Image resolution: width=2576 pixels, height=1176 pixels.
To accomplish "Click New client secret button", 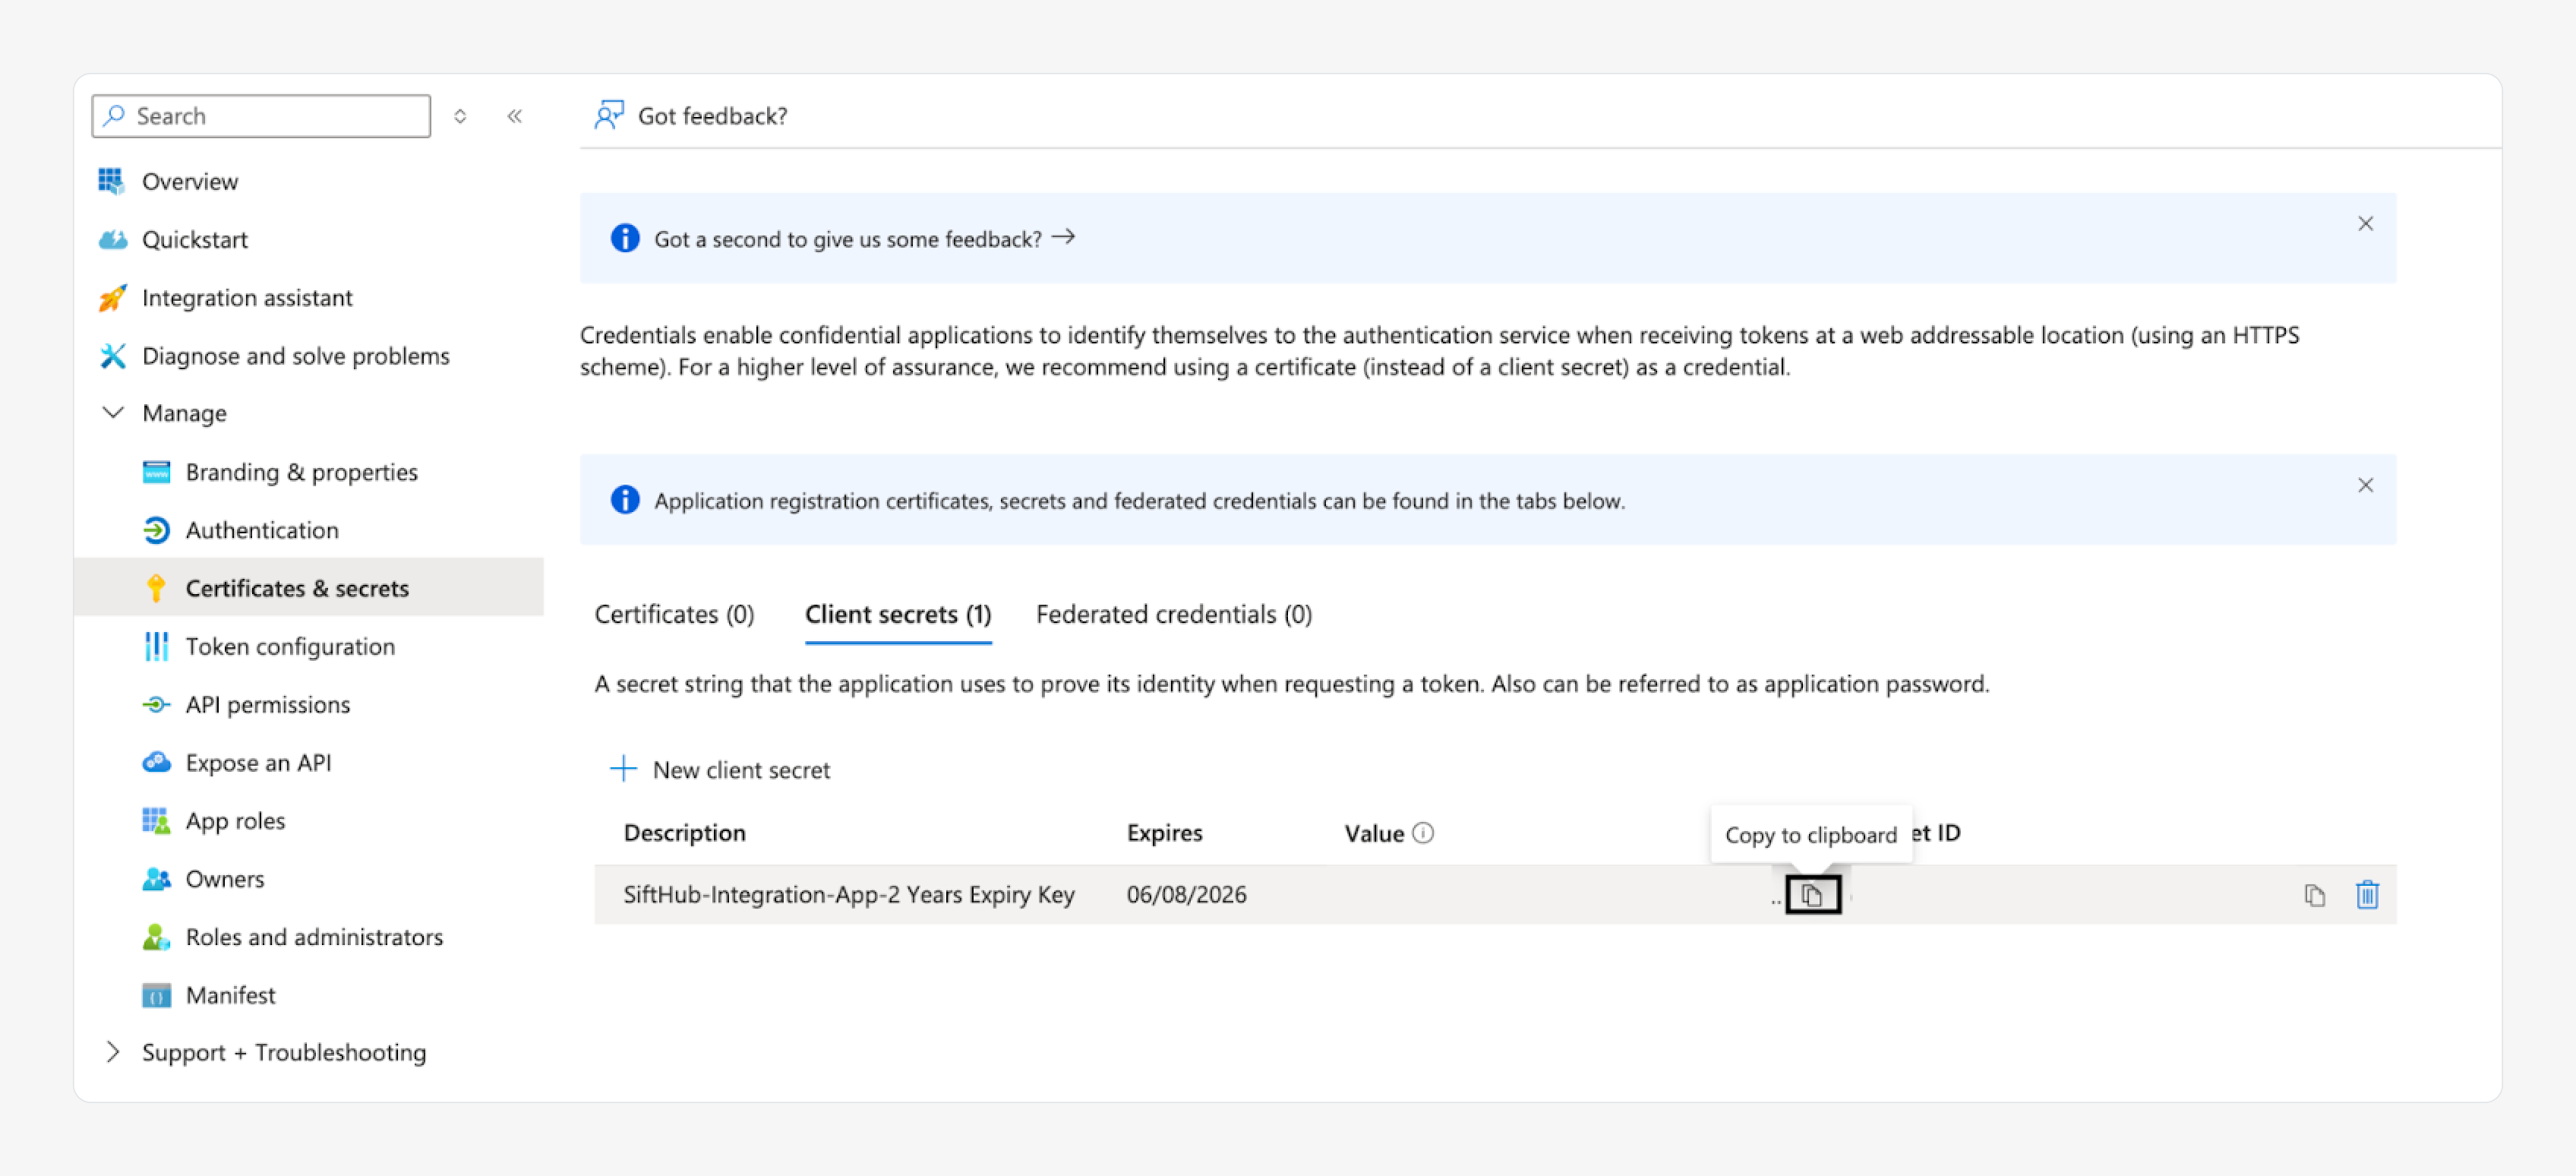I will point(720,769).
